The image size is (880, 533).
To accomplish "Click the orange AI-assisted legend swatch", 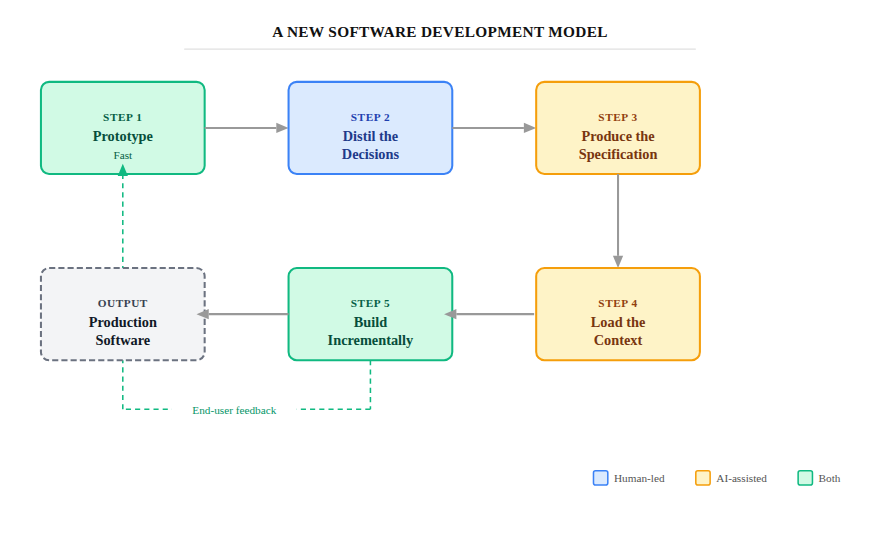I will point(703,478).
